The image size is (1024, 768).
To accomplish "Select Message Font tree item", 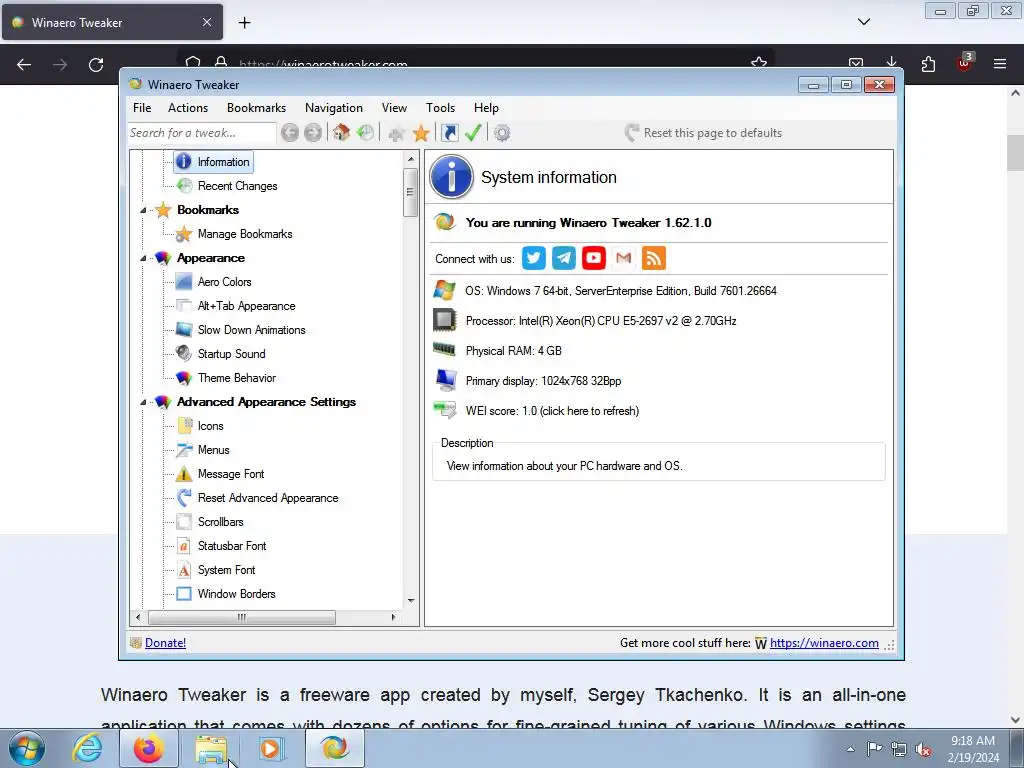I will [231, 474].
